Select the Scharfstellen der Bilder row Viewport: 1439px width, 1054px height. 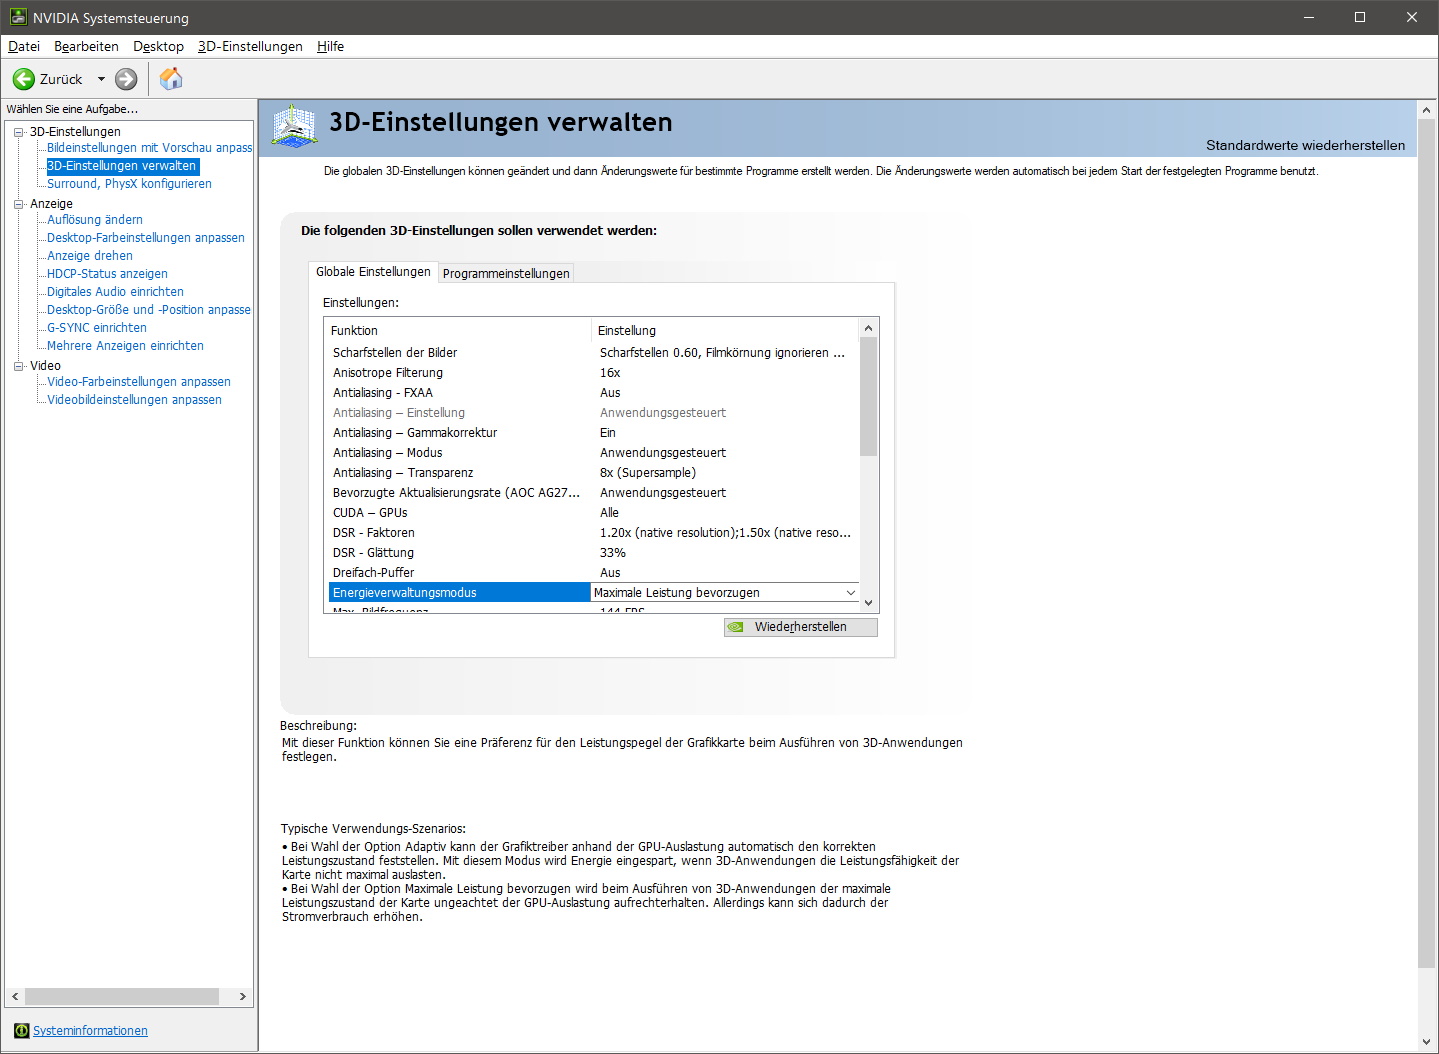point(593,353)
